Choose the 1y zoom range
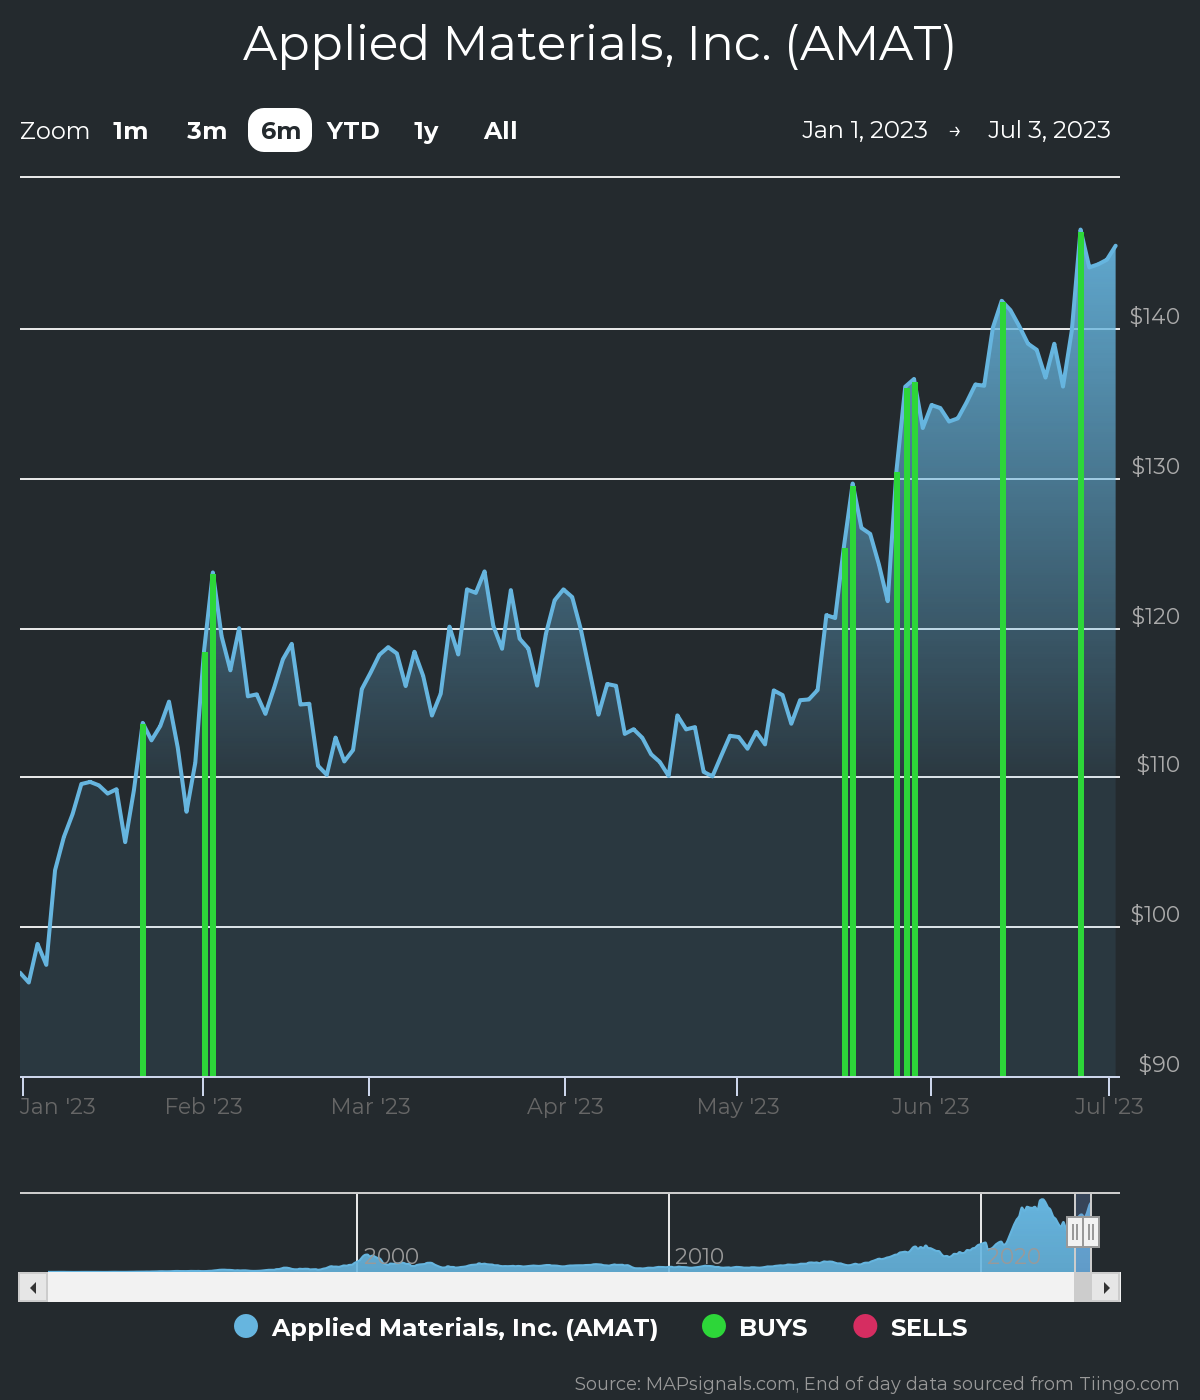This screenshot has width=1200, height=1400. [426, 131]
